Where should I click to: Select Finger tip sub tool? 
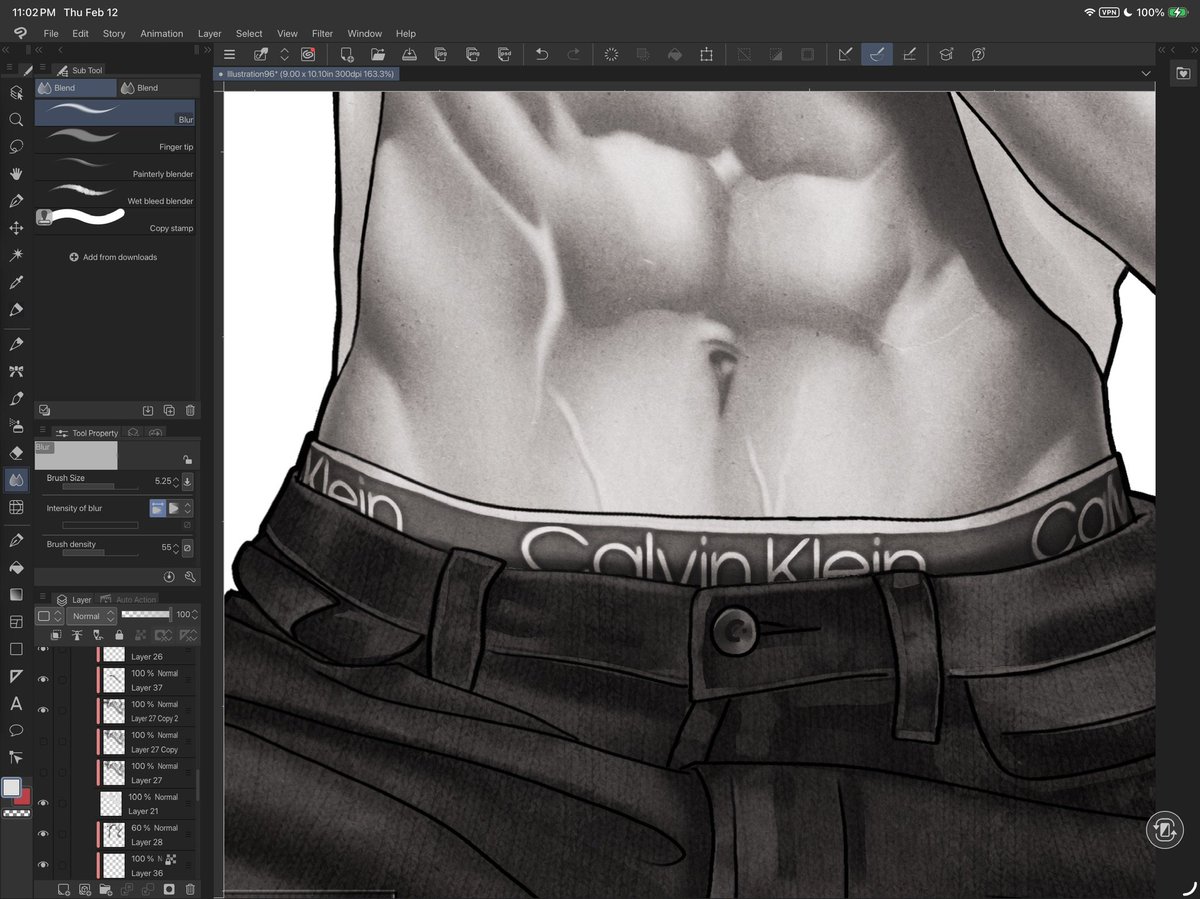tap(115, 142)
